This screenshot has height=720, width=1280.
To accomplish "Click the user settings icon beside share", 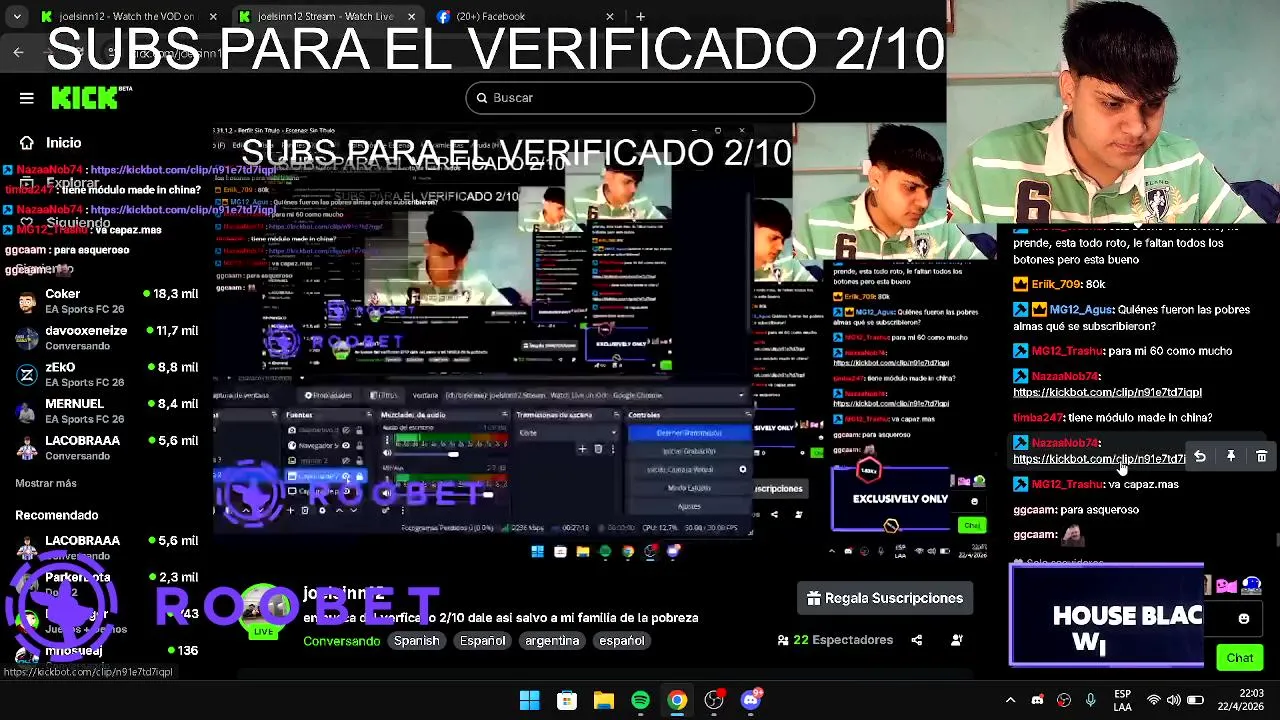I will click(x=957, y=640).
